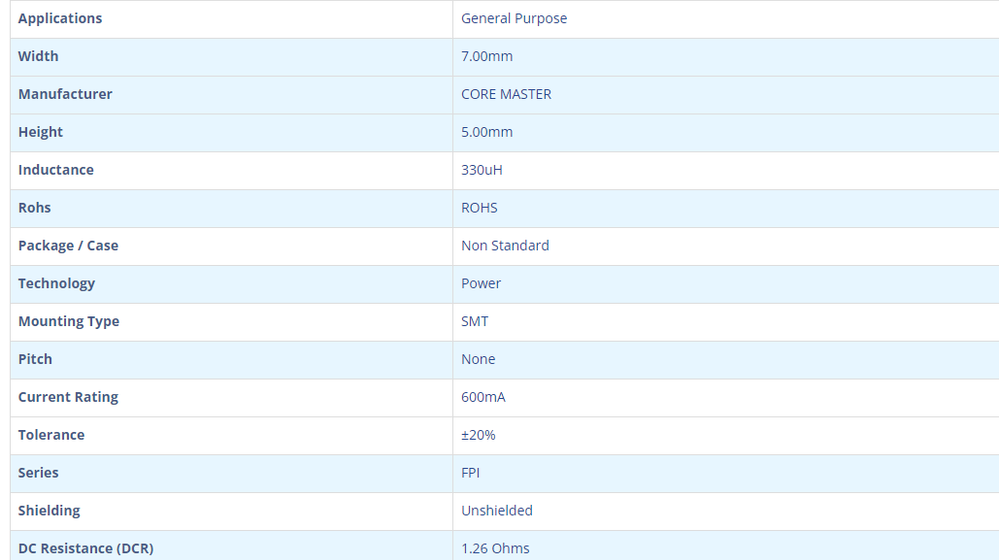
Task: Select the 'Package / Case' label
Action: click(68, 246)
